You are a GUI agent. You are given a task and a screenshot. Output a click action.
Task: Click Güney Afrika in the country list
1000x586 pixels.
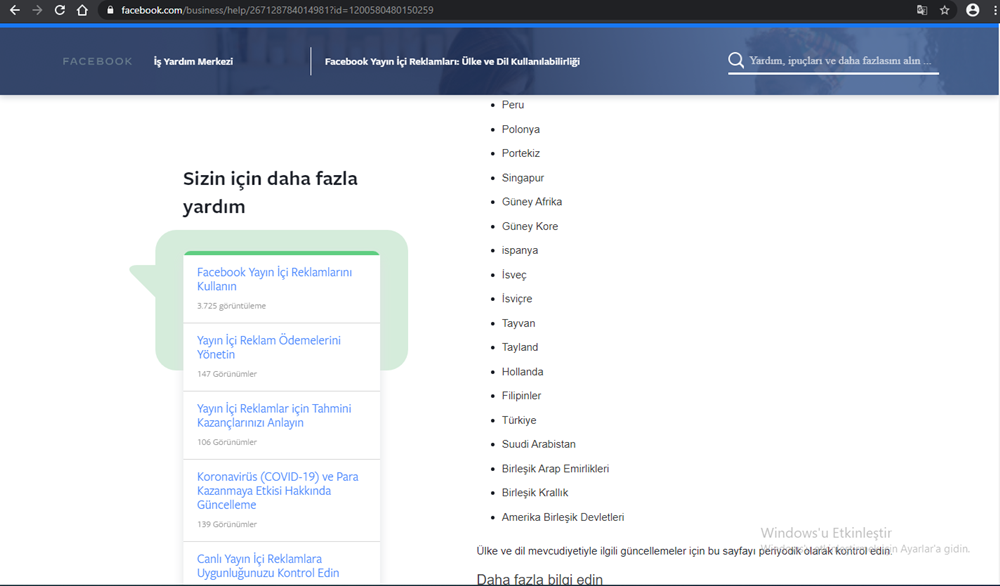coord(532,201)
